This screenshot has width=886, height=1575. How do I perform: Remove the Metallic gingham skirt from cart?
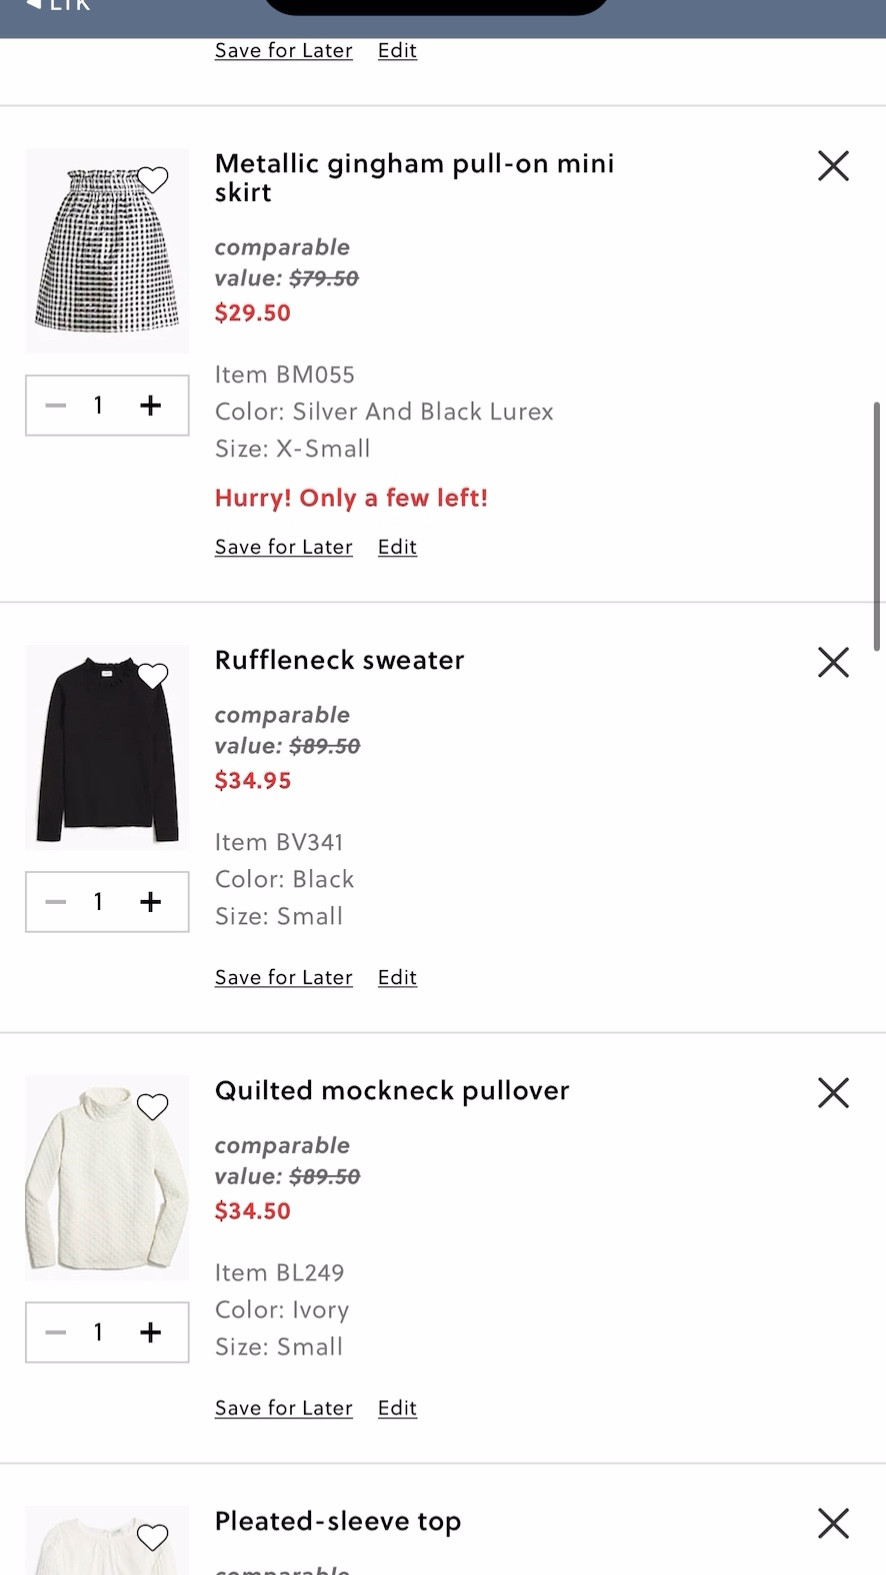[833, 165]
